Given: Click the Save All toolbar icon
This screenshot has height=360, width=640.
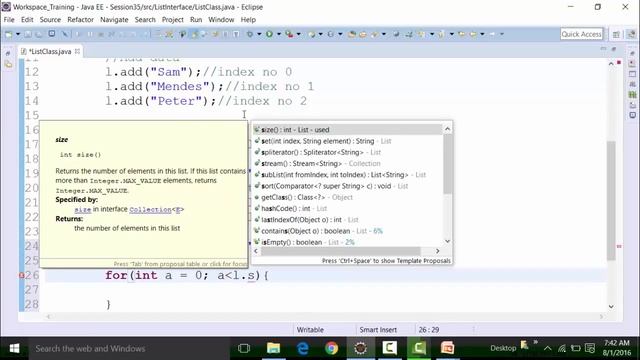Looking at the screenshot, I should point(38,34).
